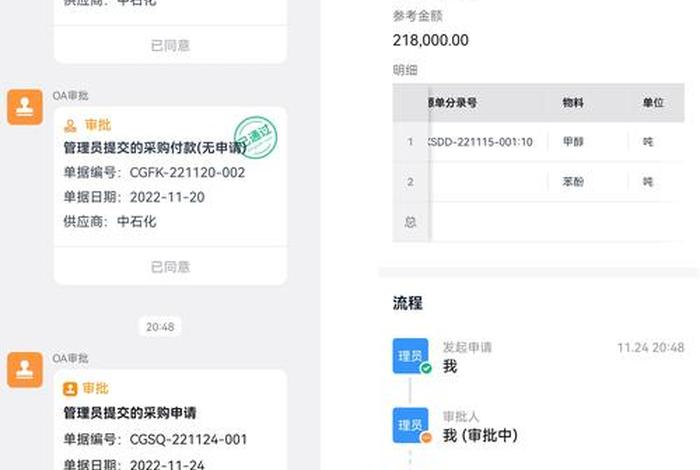Tap the green 已通过 approval stamp
This screenshot has height=470, width=700.
(x=254, y=136)
